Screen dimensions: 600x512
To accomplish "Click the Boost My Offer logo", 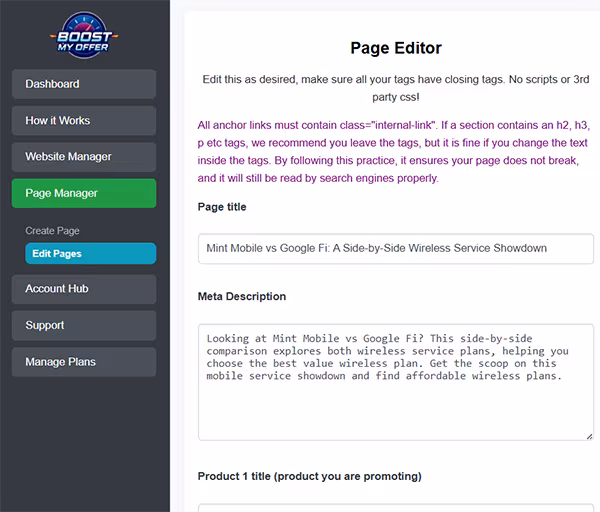I will coord(84,35).
